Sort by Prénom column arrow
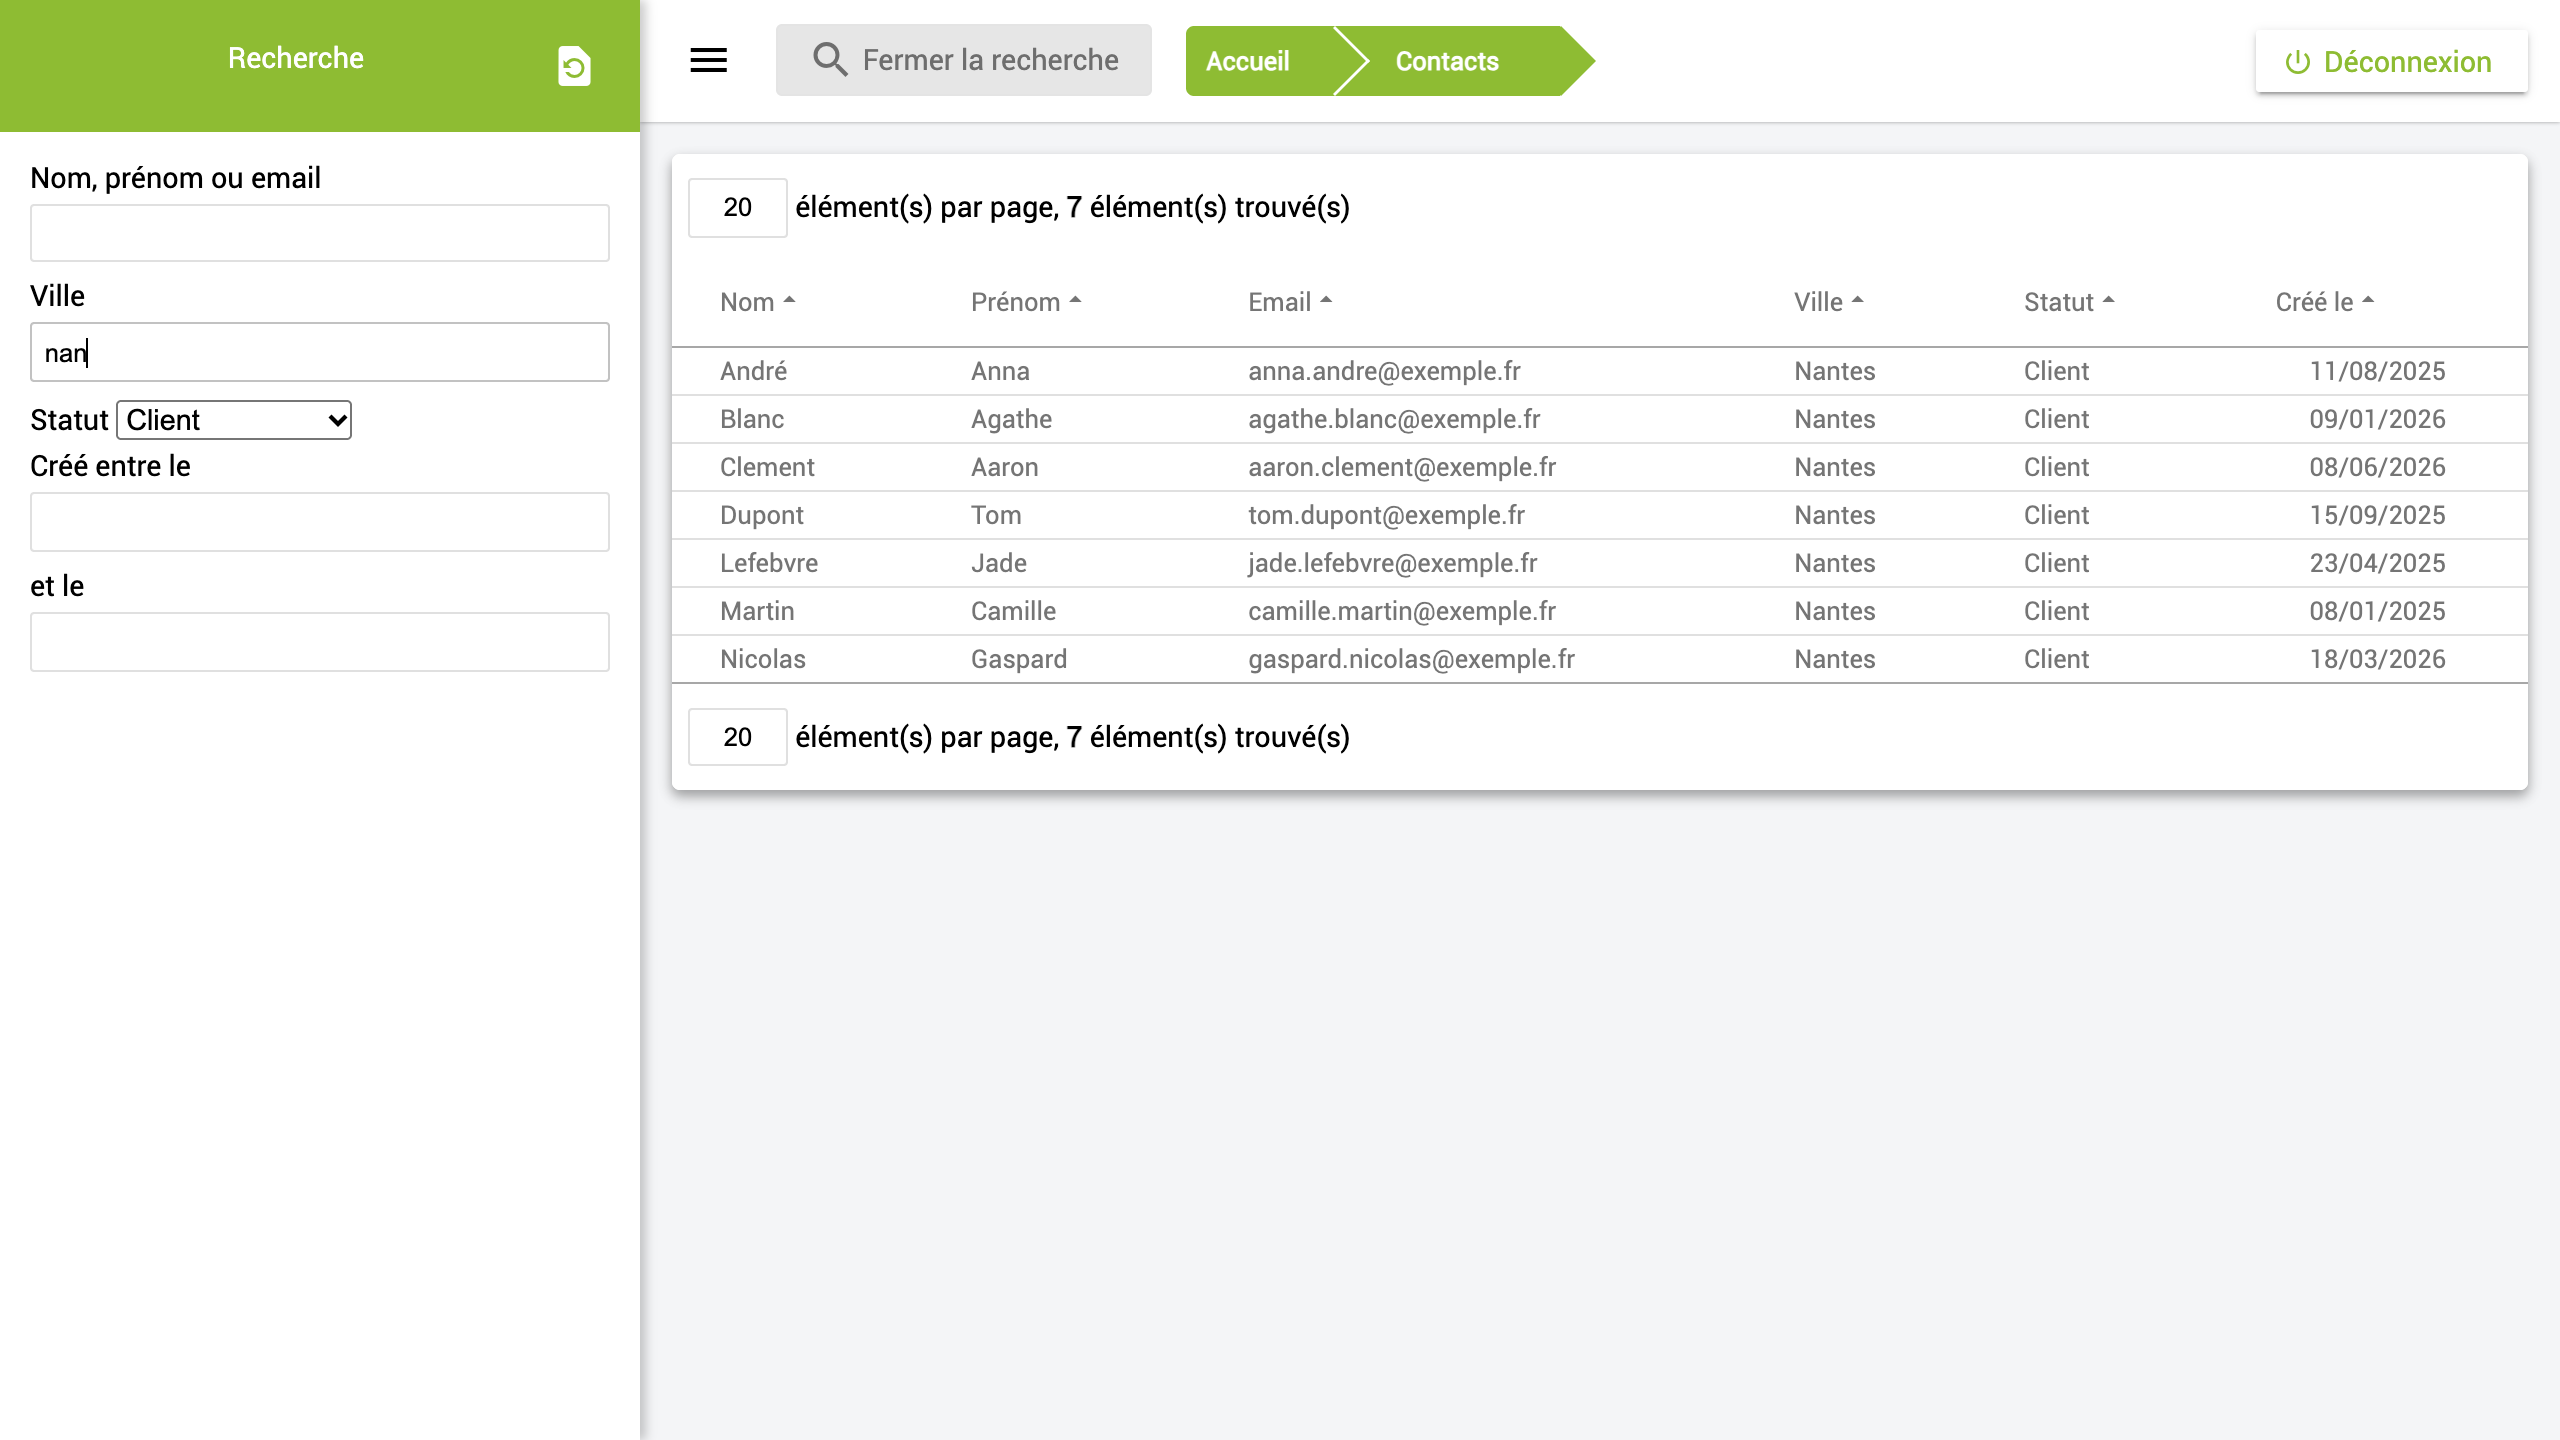This screenshot has height=1440, width=2560. (x=1075, y=300)
